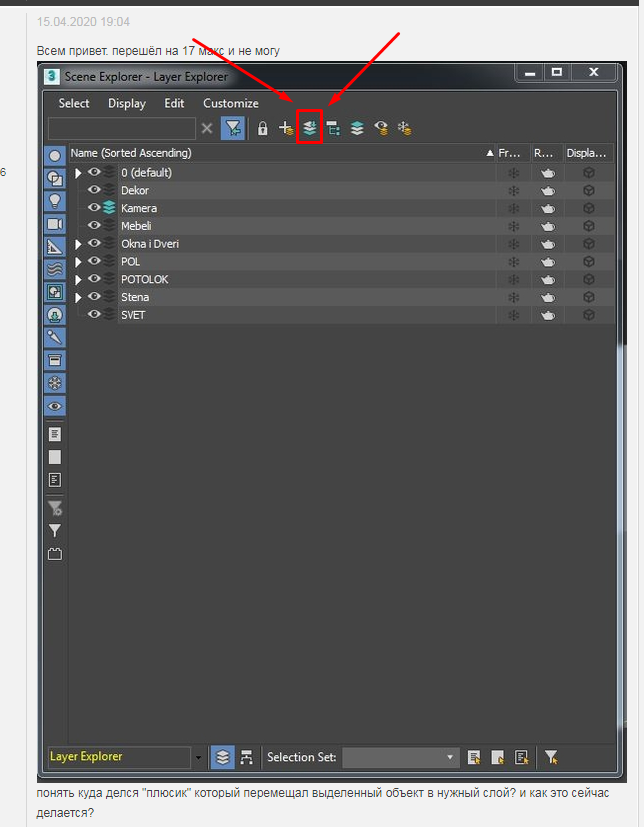
Task: Expand the Okna i Dveri layer
Action: coord(78,244)
